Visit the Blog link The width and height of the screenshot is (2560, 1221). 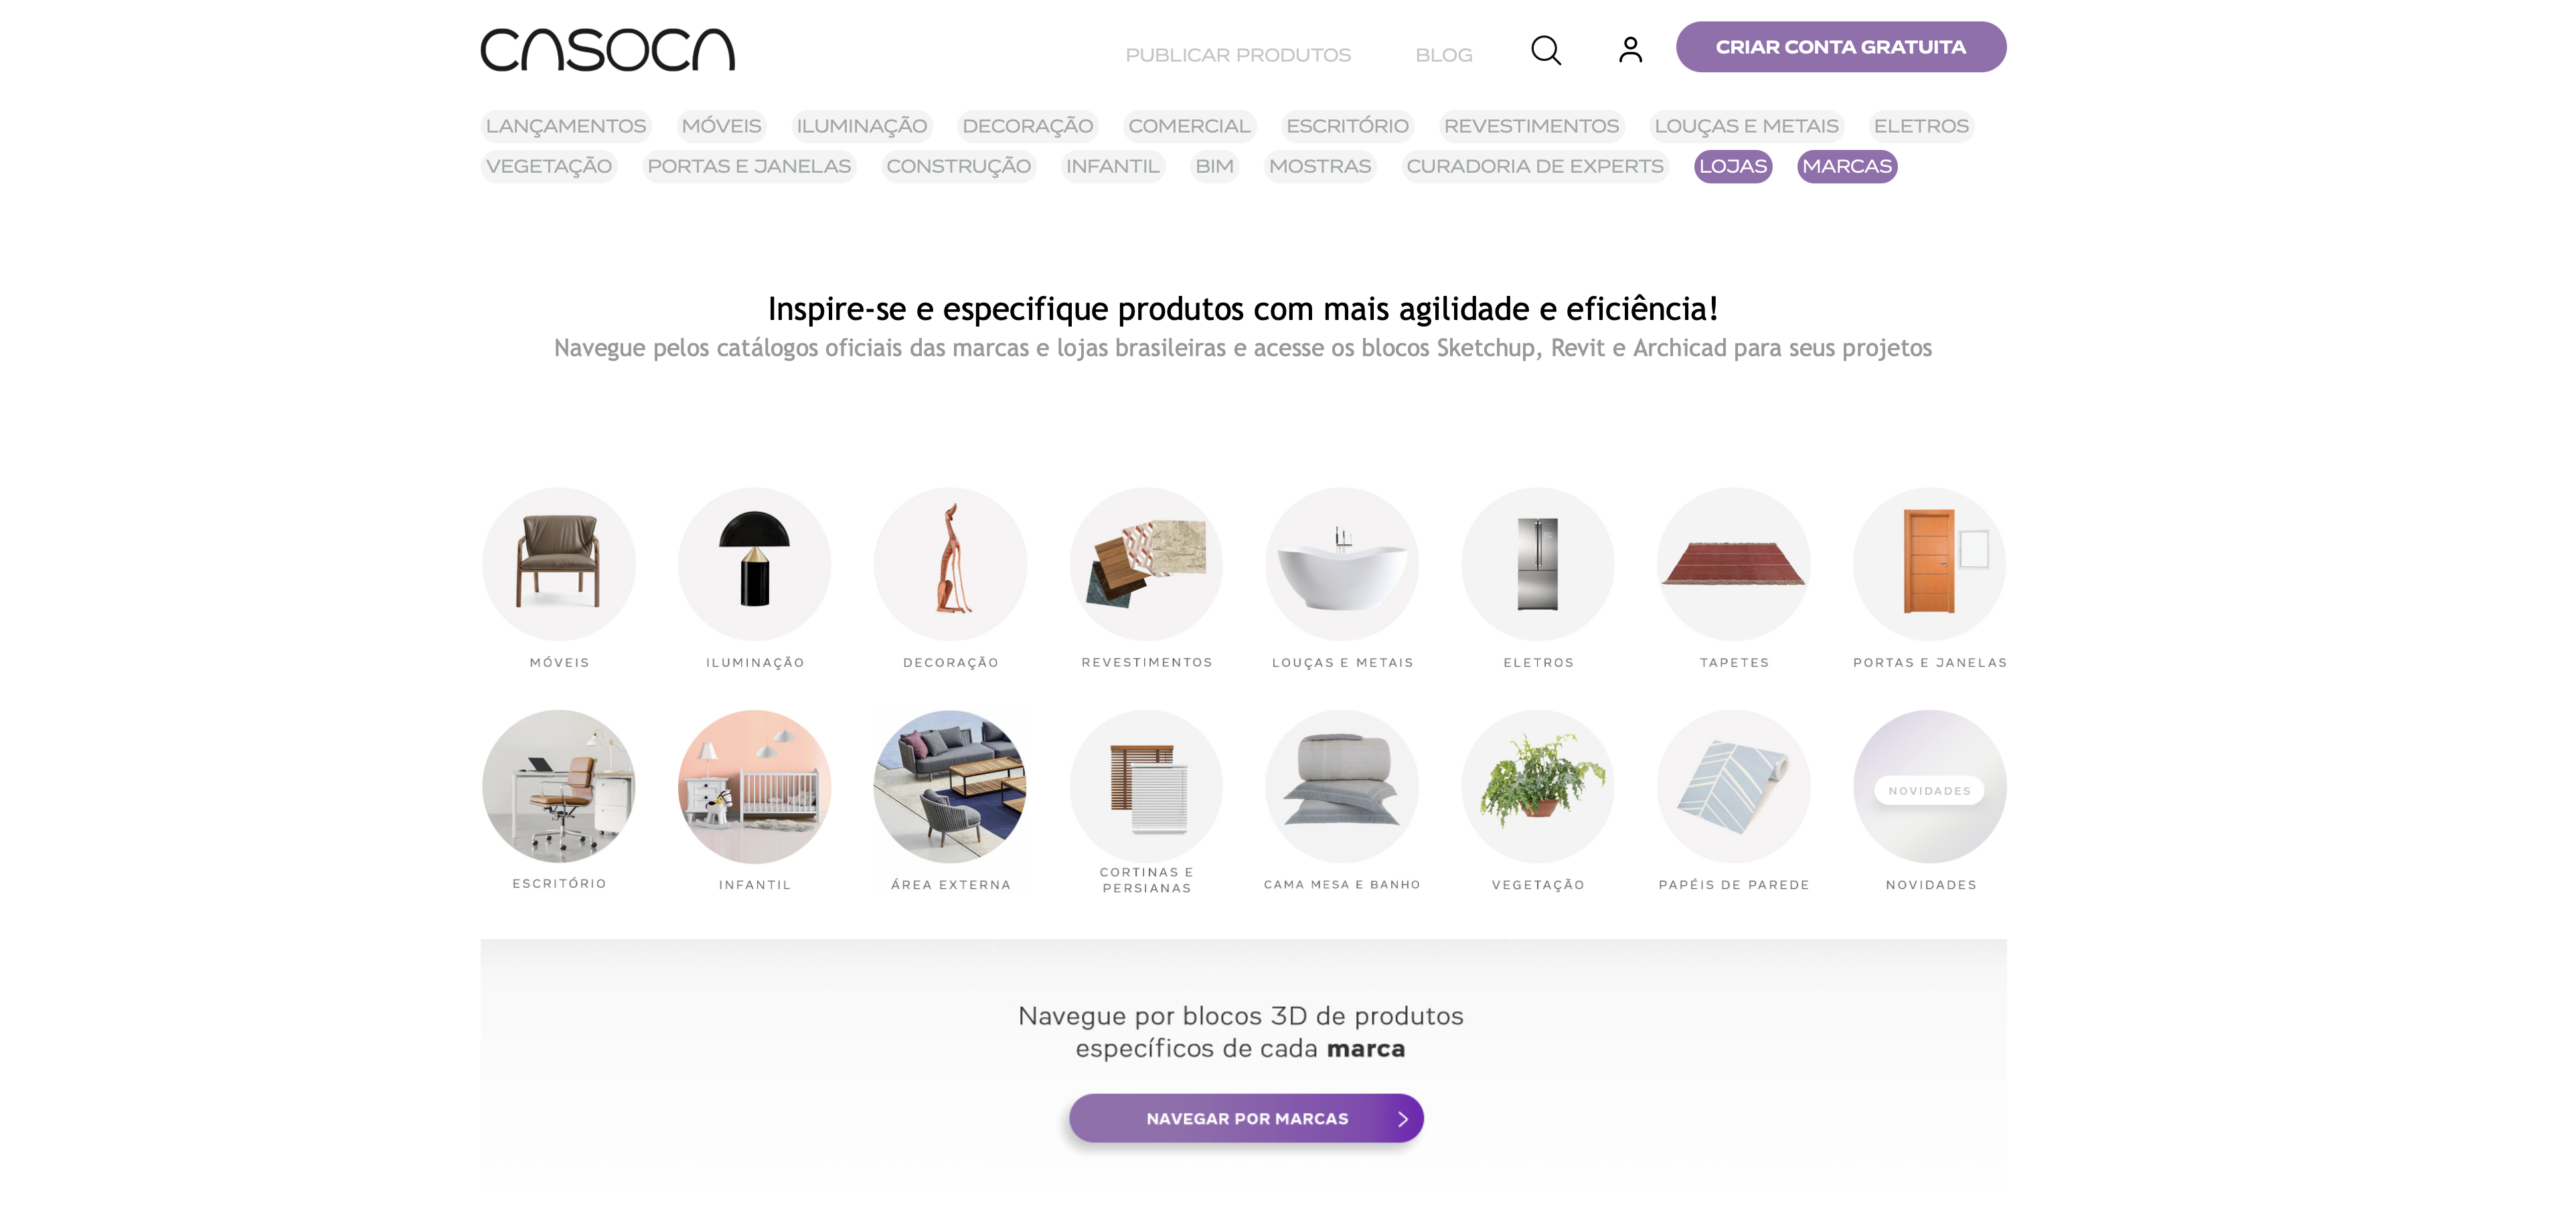[1444, 55]
